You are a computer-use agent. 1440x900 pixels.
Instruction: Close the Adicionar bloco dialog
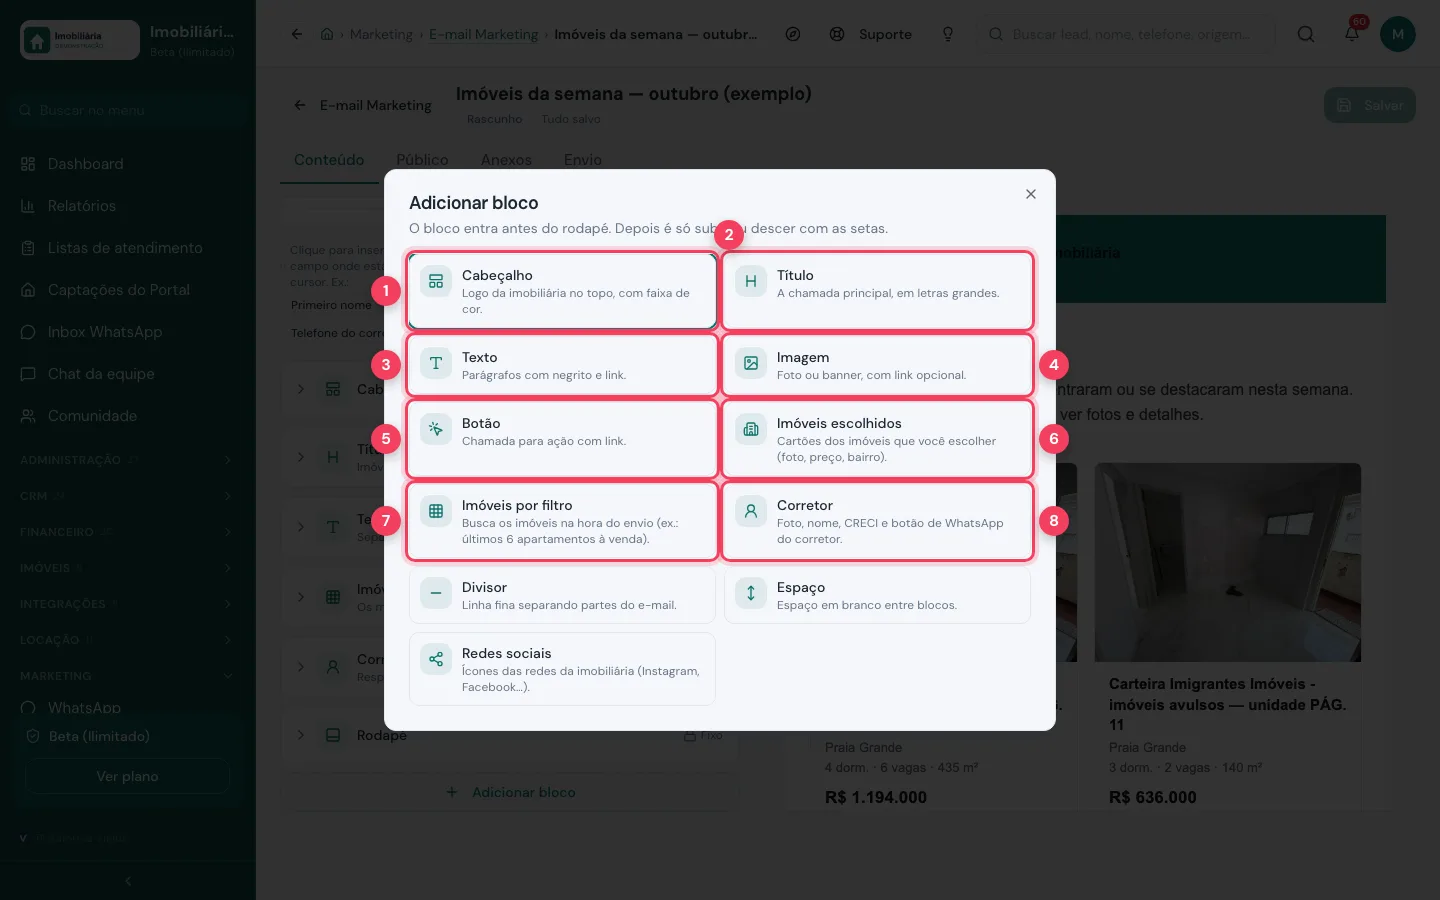(1030, 194)
